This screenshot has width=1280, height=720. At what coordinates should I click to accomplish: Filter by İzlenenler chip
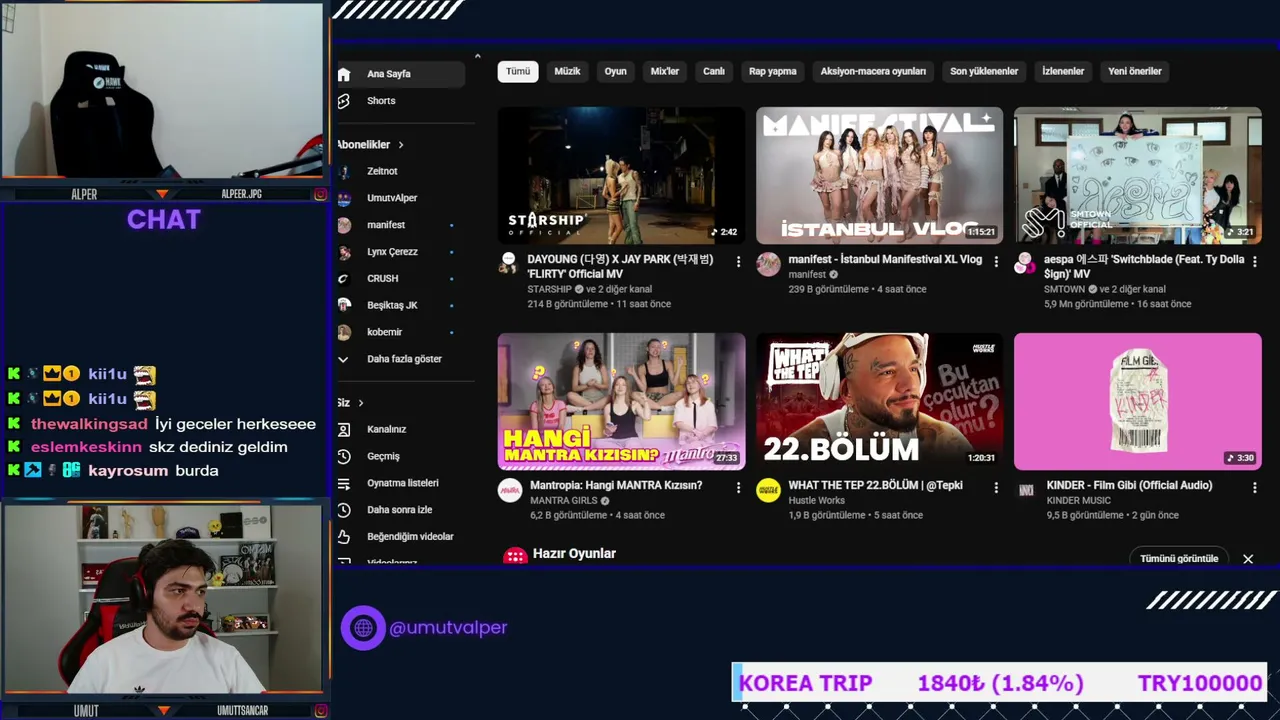[1063, 71]
